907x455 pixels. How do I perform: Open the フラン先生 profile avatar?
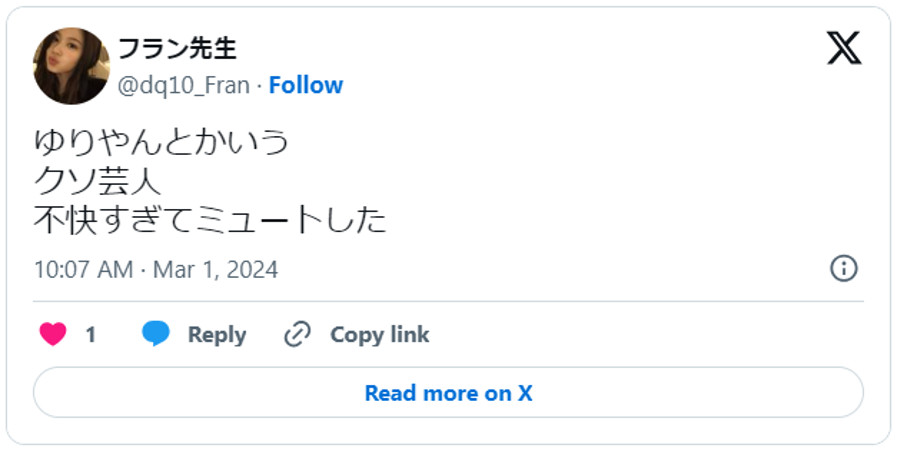tap(71, 66)
